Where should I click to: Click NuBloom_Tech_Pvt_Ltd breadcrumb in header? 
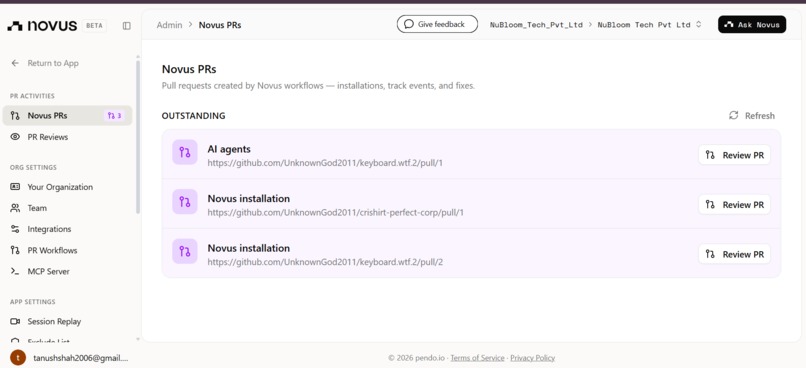(x=536, y=24)
